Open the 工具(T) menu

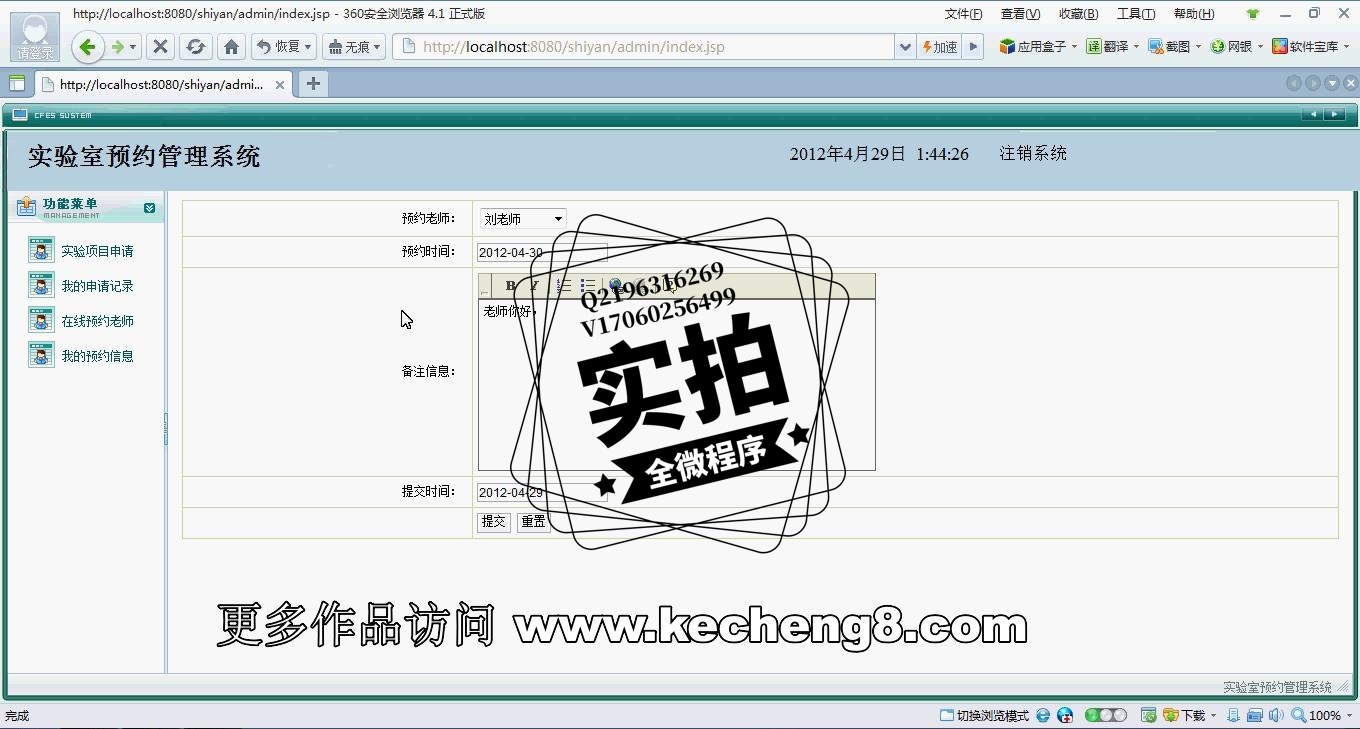coord(1136,14)
